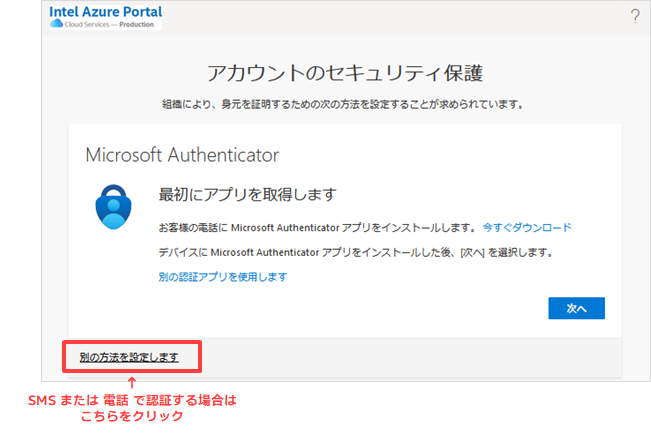Open the 今すぐダウンロード link
Screen dimensions: 651x434
pyautogui.click(x=527, y=228)
